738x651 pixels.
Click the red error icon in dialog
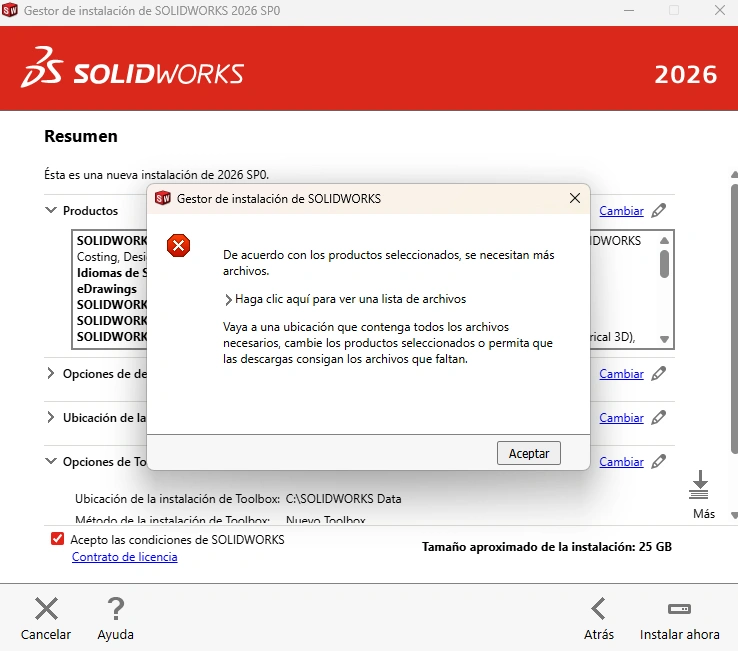[x=178, y=245]
